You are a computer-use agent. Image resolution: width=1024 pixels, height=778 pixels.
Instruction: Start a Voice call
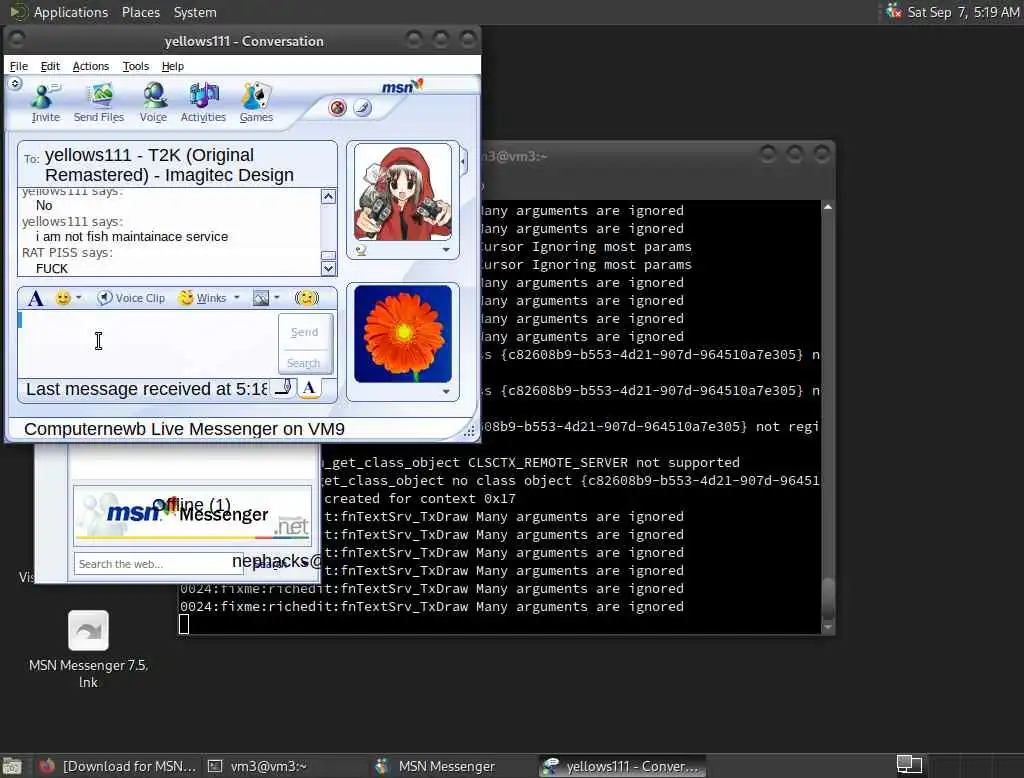click(x=153, y=103)
